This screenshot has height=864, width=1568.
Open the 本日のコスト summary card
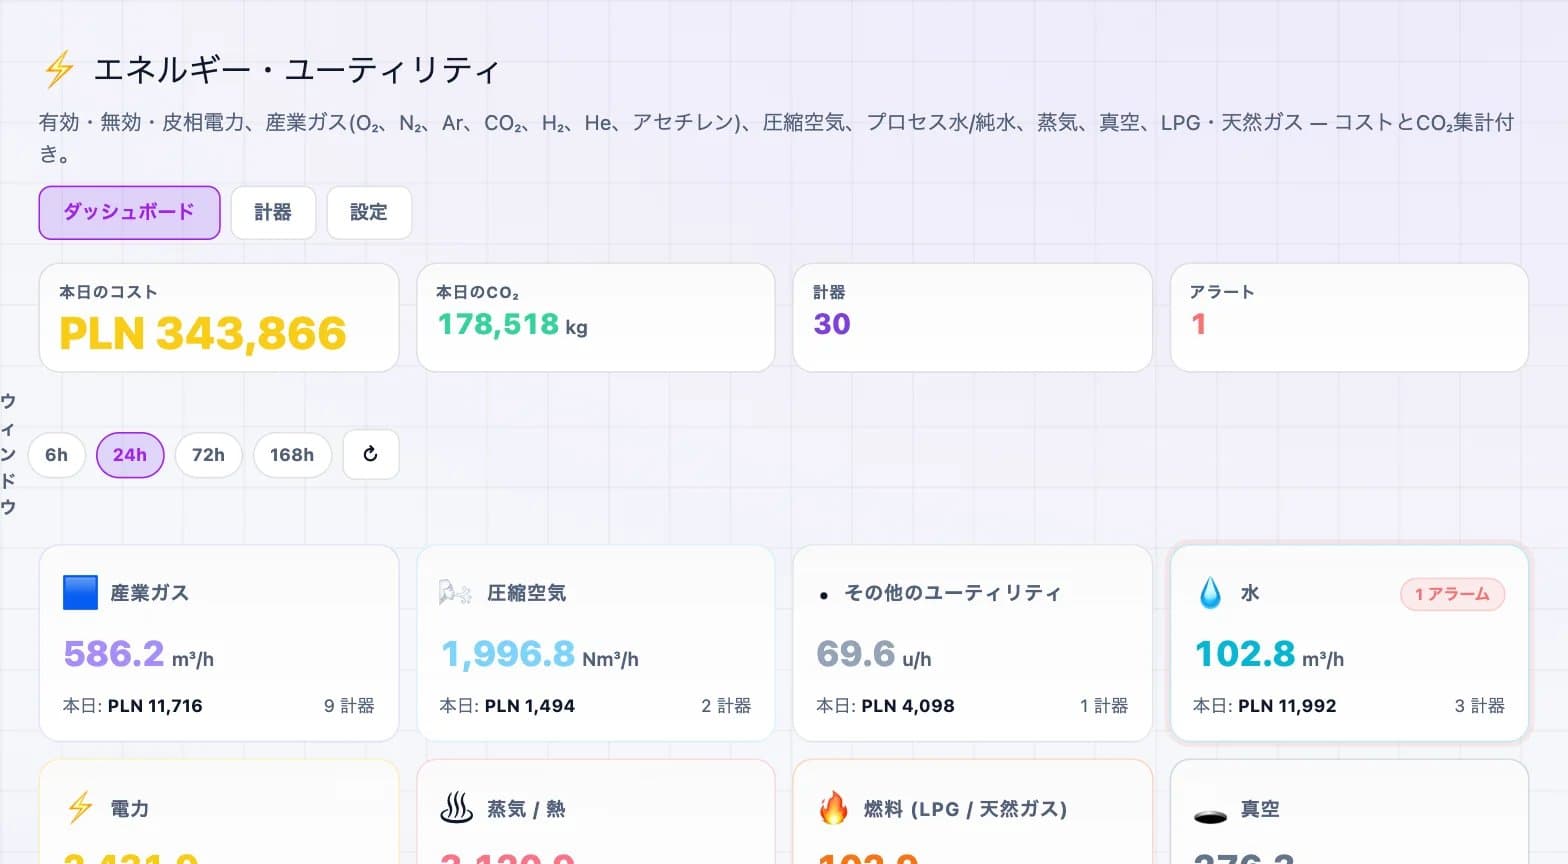tap(219, 318)
